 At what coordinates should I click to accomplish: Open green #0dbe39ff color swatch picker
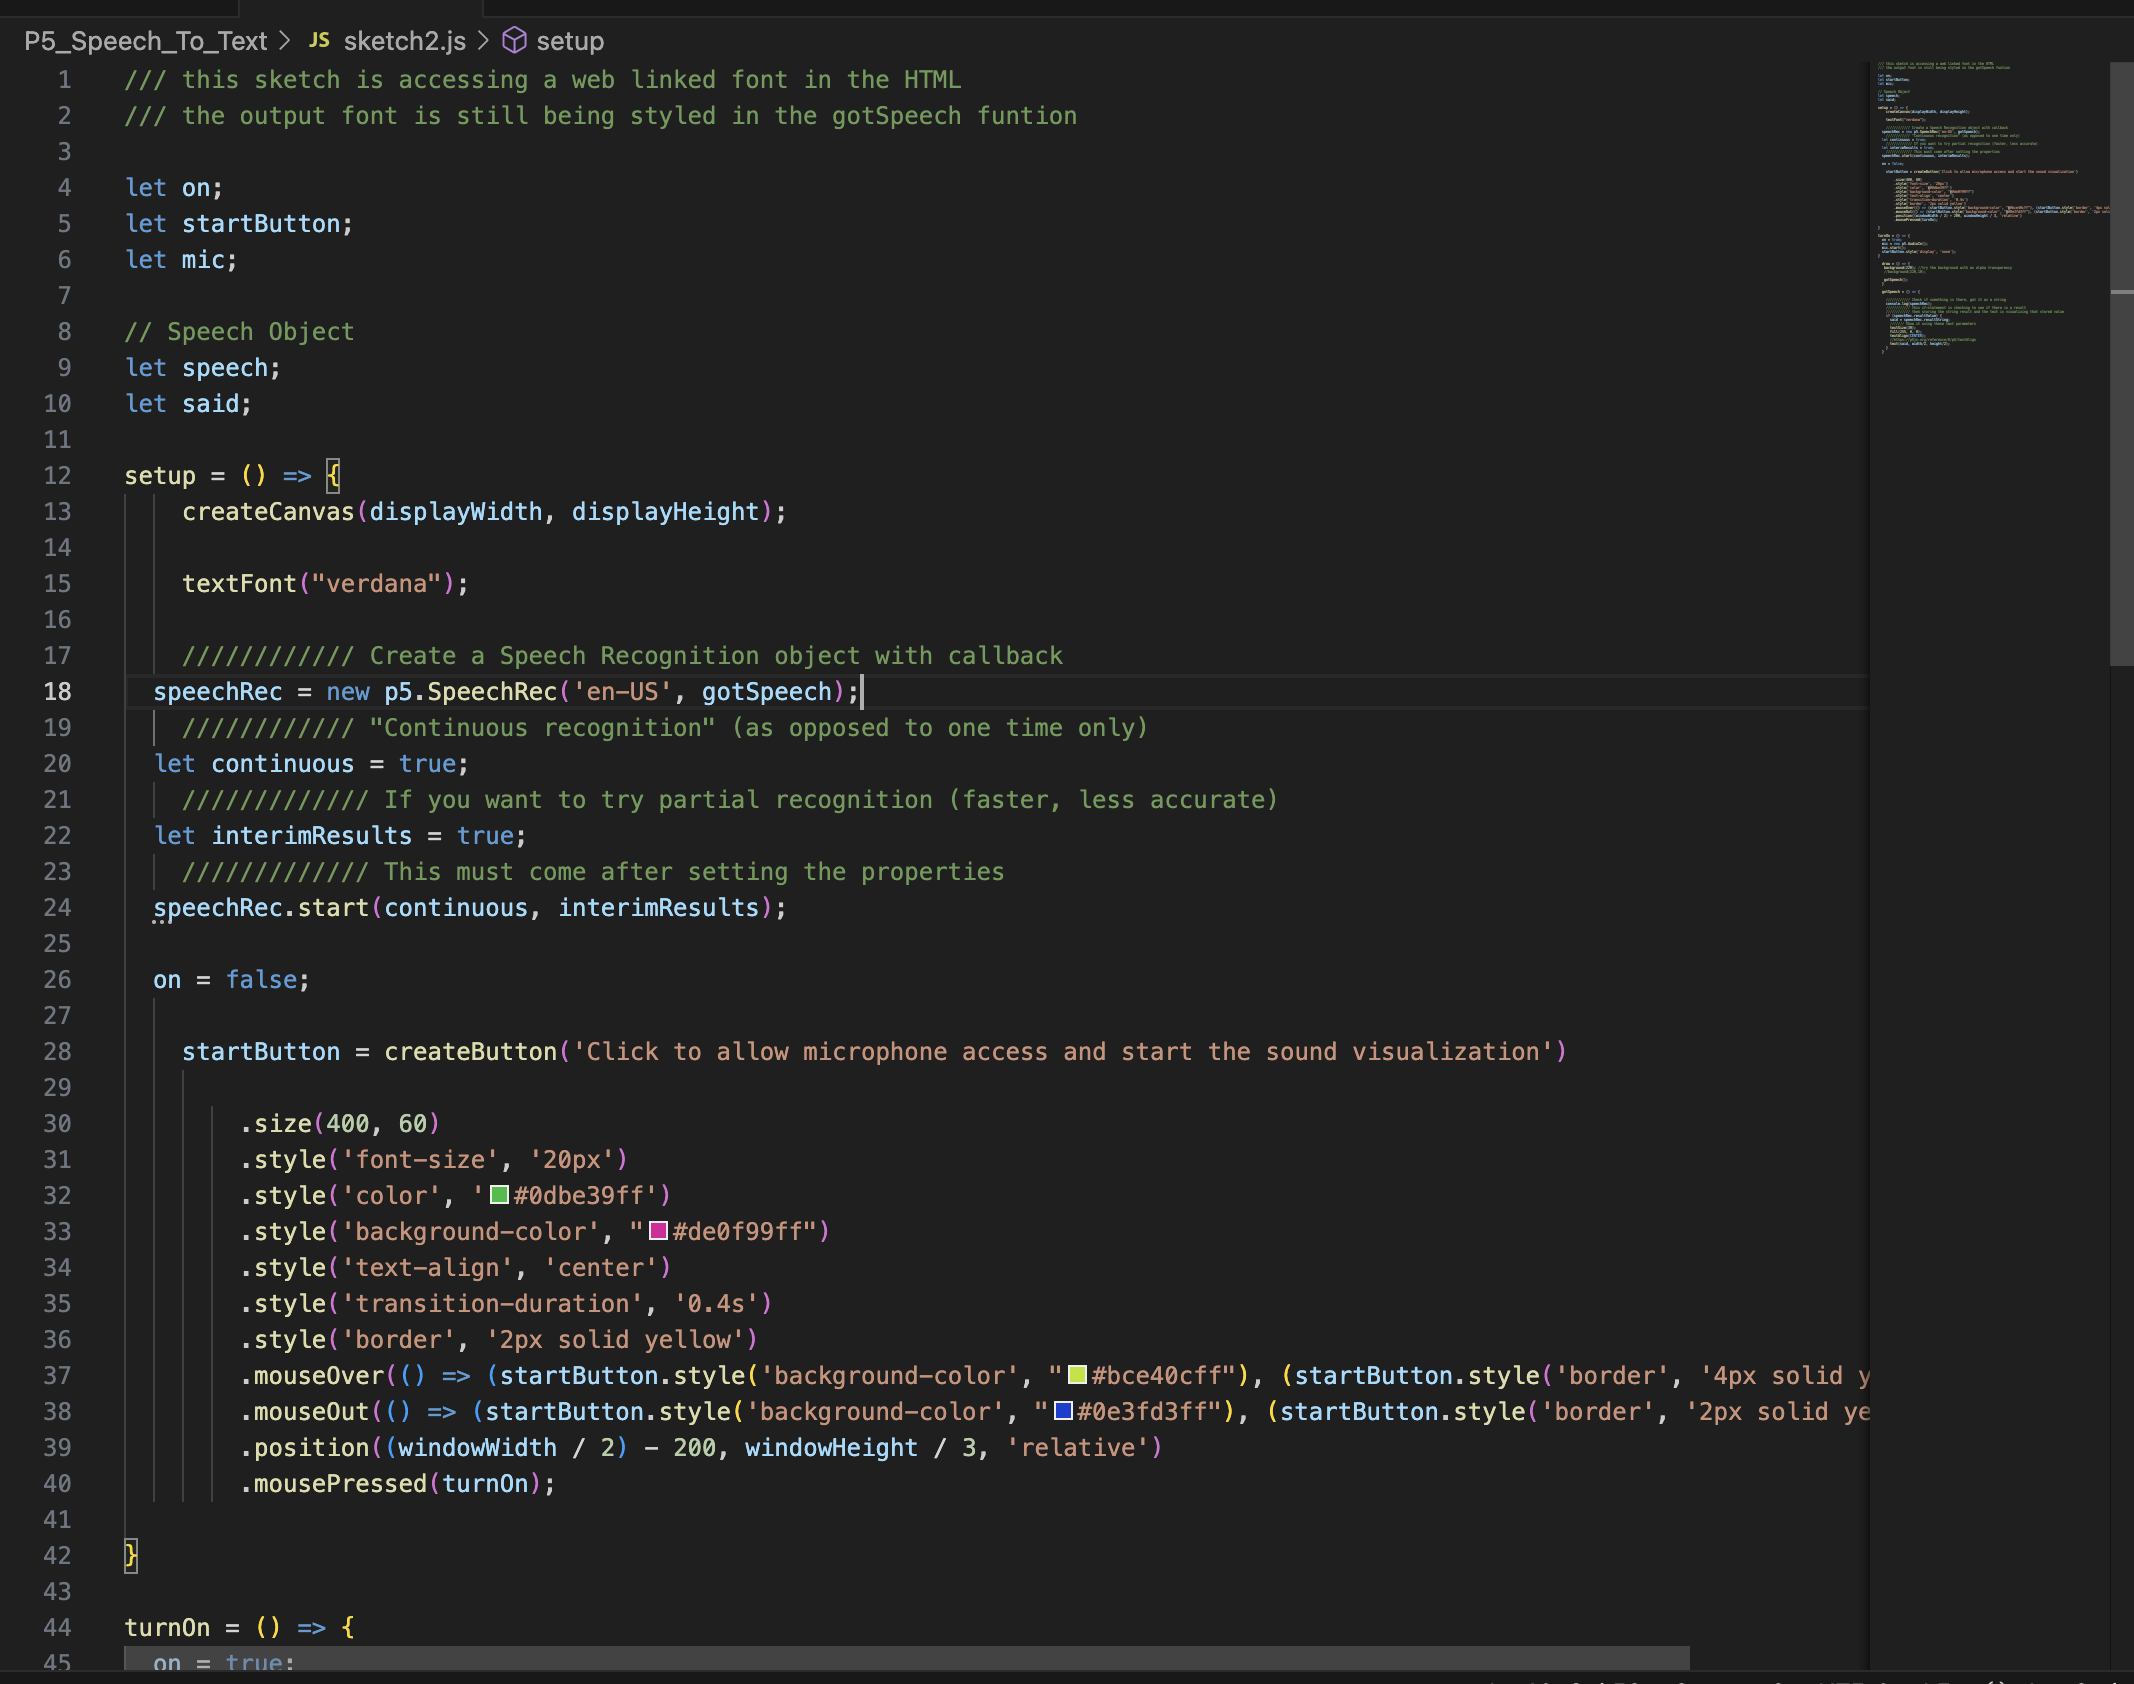point(500,1194)
